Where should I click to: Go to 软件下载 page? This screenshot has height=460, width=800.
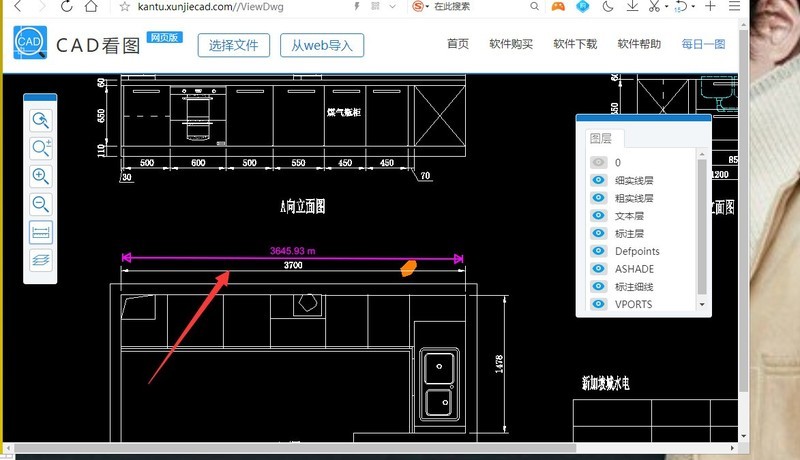[x=575, y=44]
